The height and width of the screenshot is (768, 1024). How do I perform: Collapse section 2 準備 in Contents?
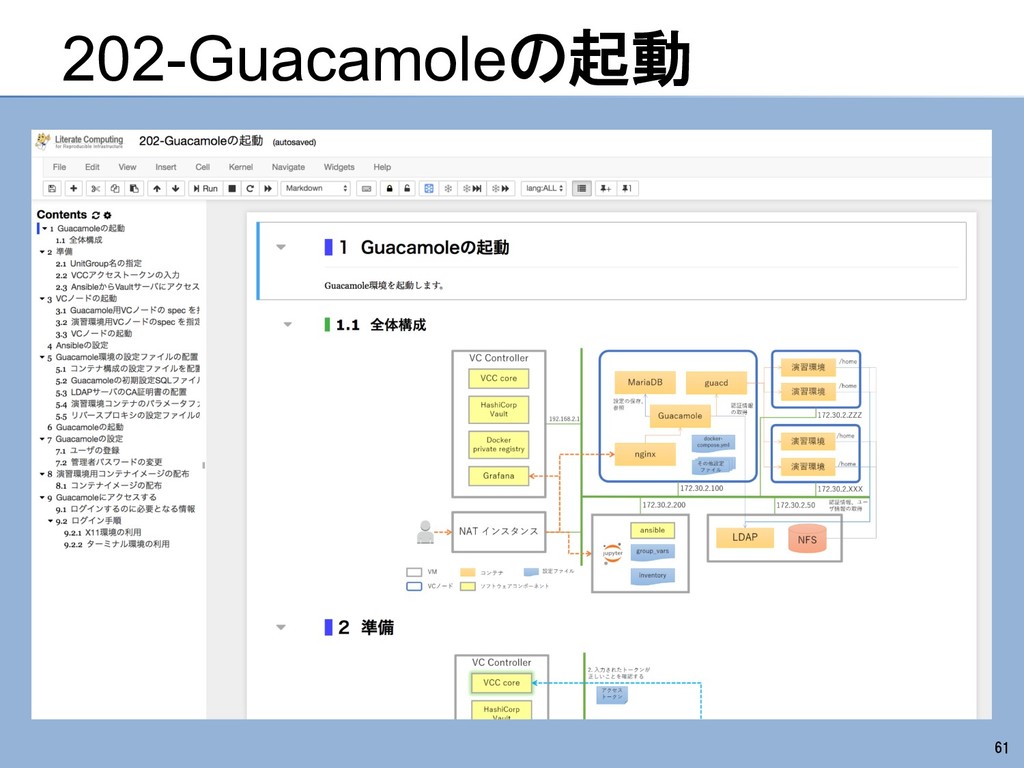(x=42, y=252)
